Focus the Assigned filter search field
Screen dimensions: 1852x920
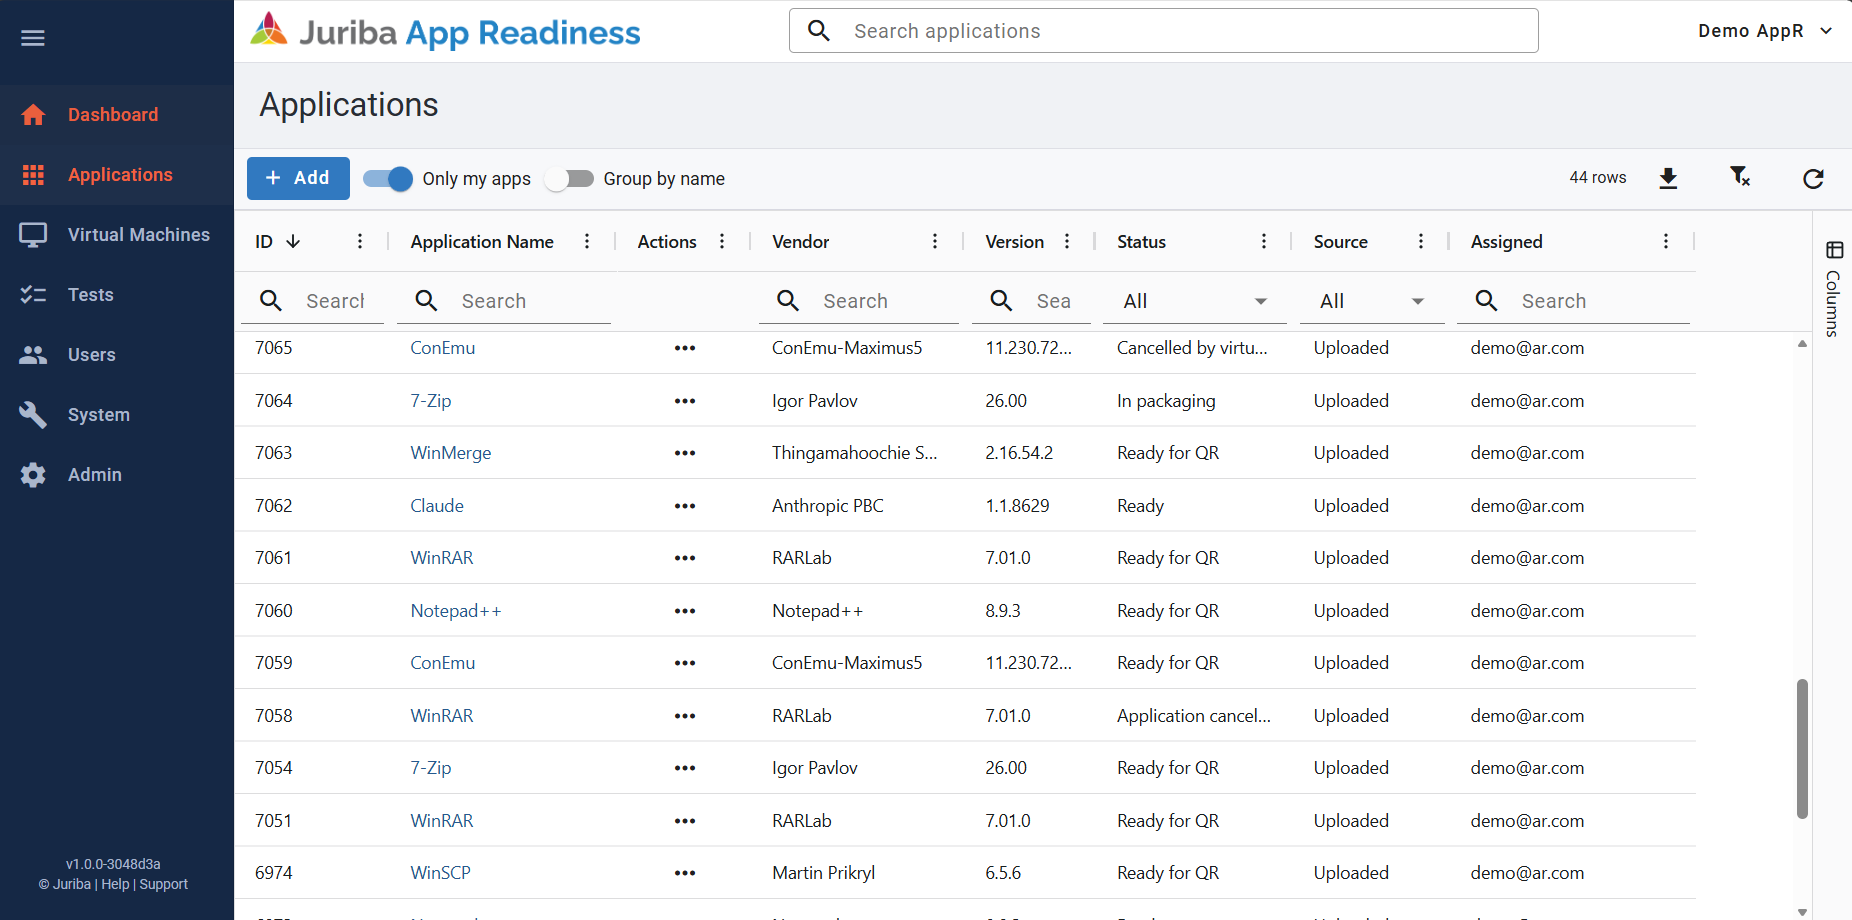[x=1573, y=301]
